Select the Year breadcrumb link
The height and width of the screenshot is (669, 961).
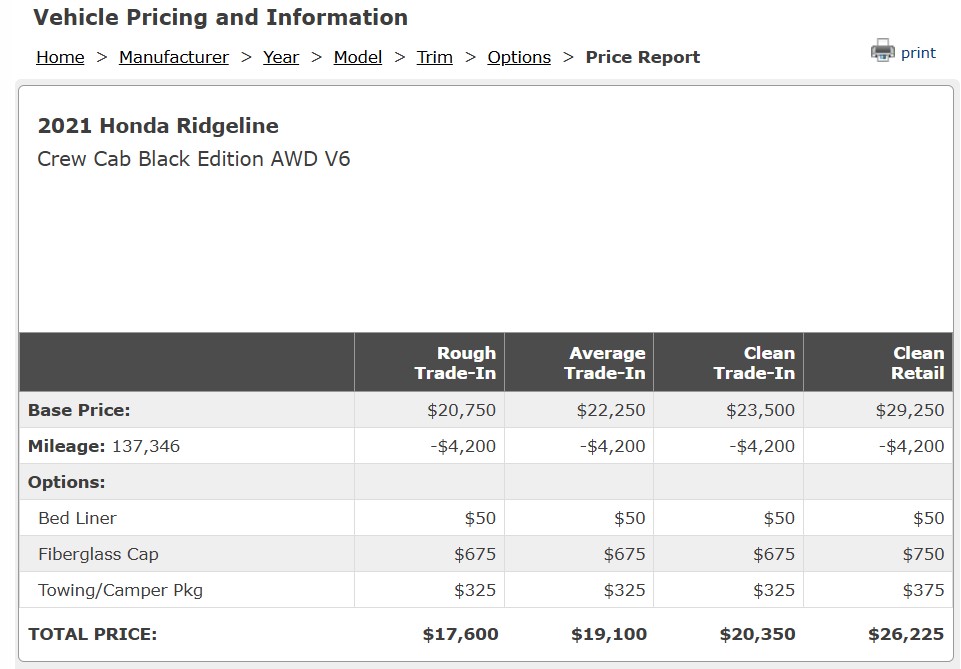click(x=281, y=57)
